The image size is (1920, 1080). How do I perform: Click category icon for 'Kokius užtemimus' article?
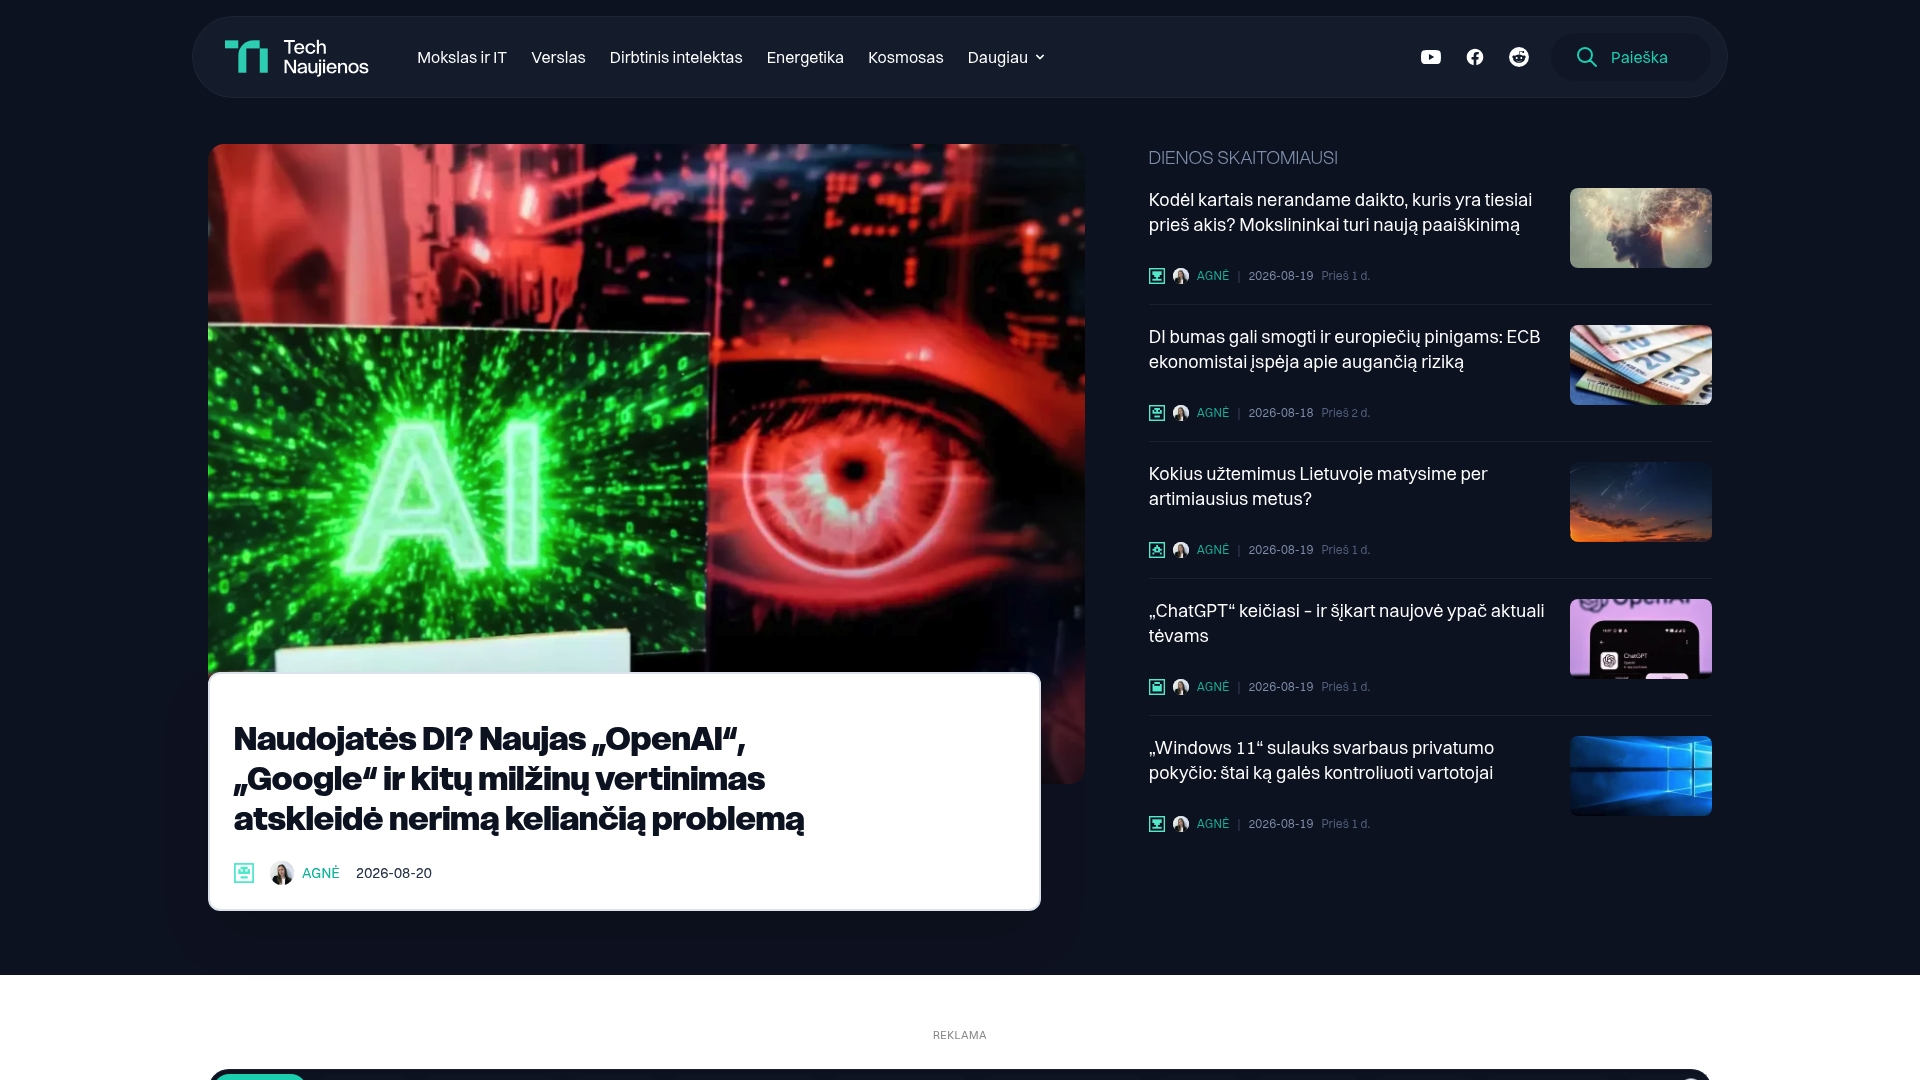[1157, 550]
